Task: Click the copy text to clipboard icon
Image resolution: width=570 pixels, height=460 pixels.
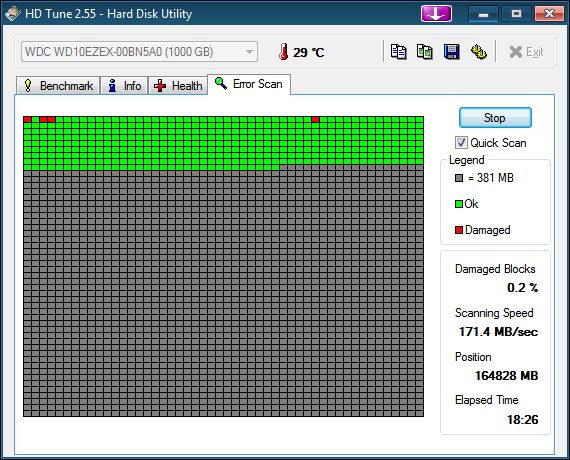Action: click(x=398, y=52)
